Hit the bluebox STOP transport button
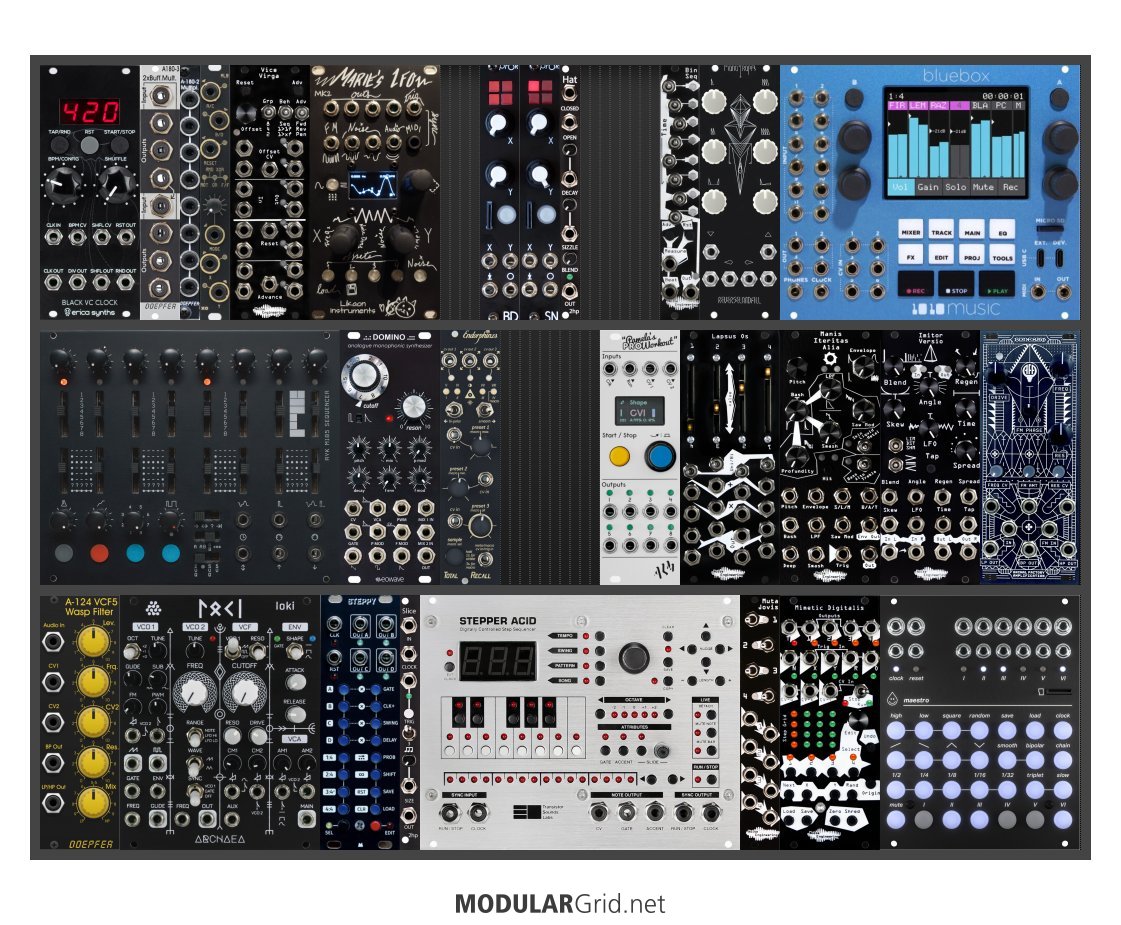The image size is (1121, 925). [x=956, y=284]
